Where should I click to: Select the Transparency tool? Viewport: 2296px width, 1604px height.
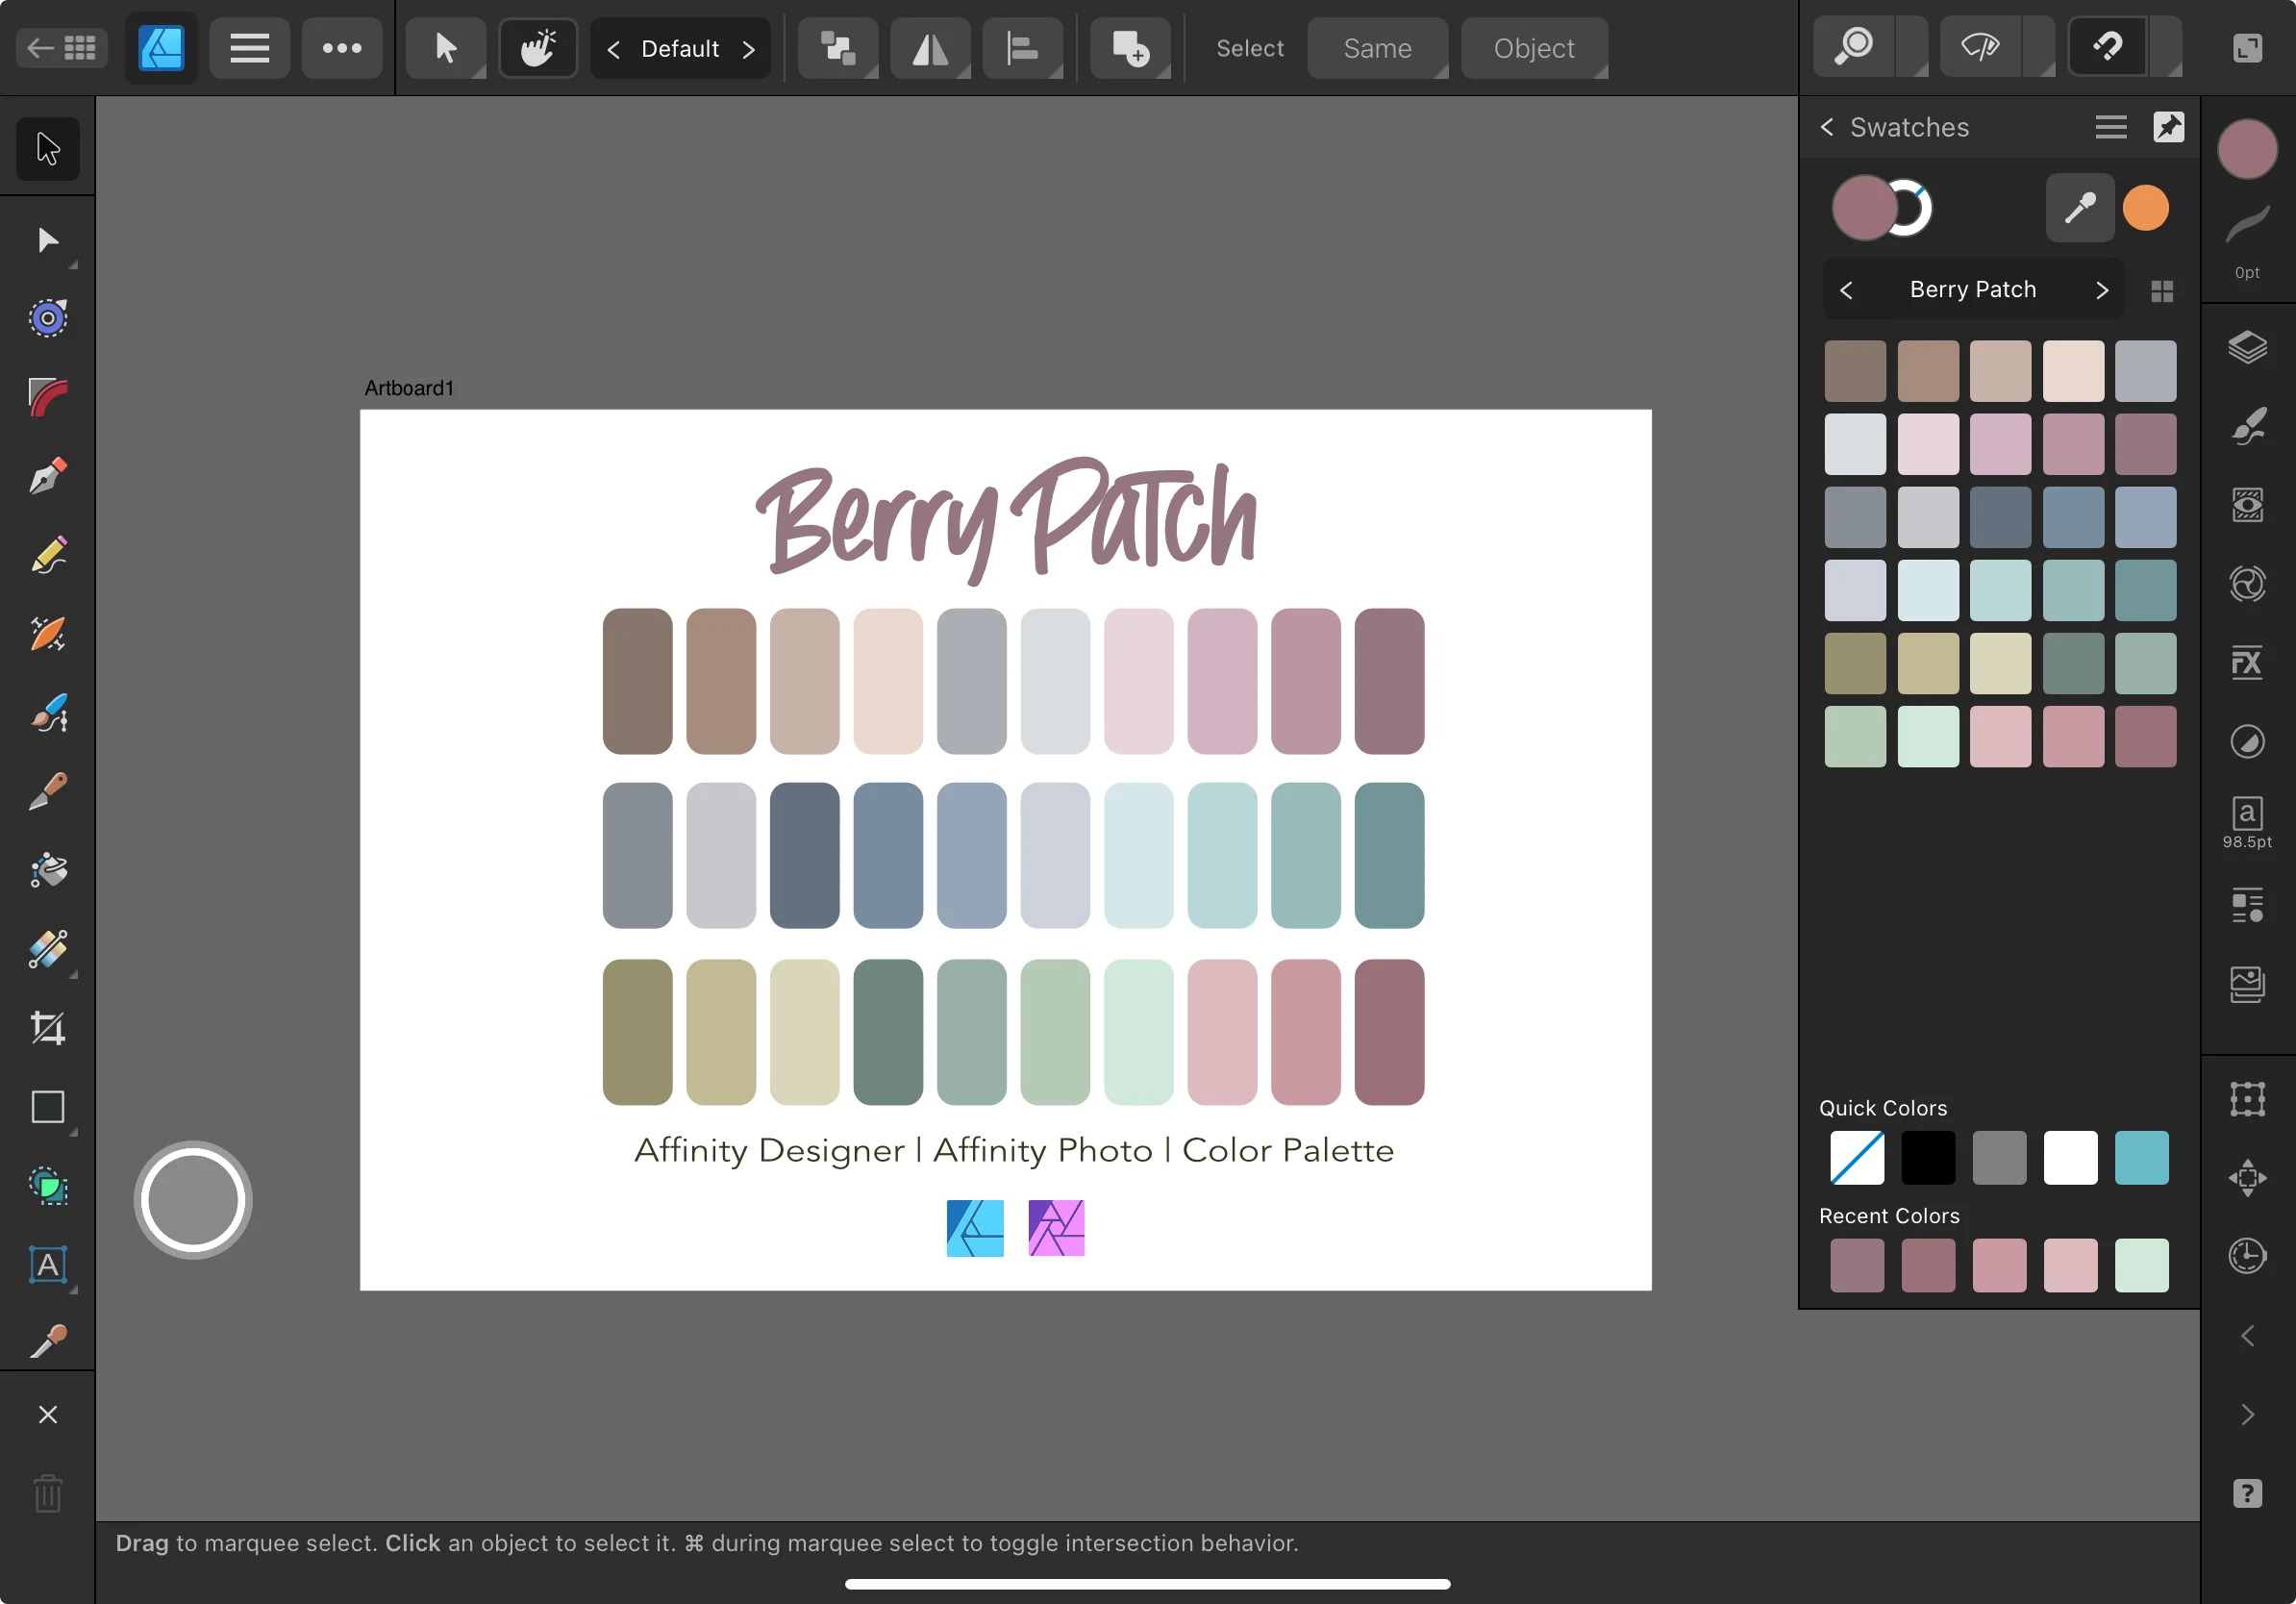point(47,949)
